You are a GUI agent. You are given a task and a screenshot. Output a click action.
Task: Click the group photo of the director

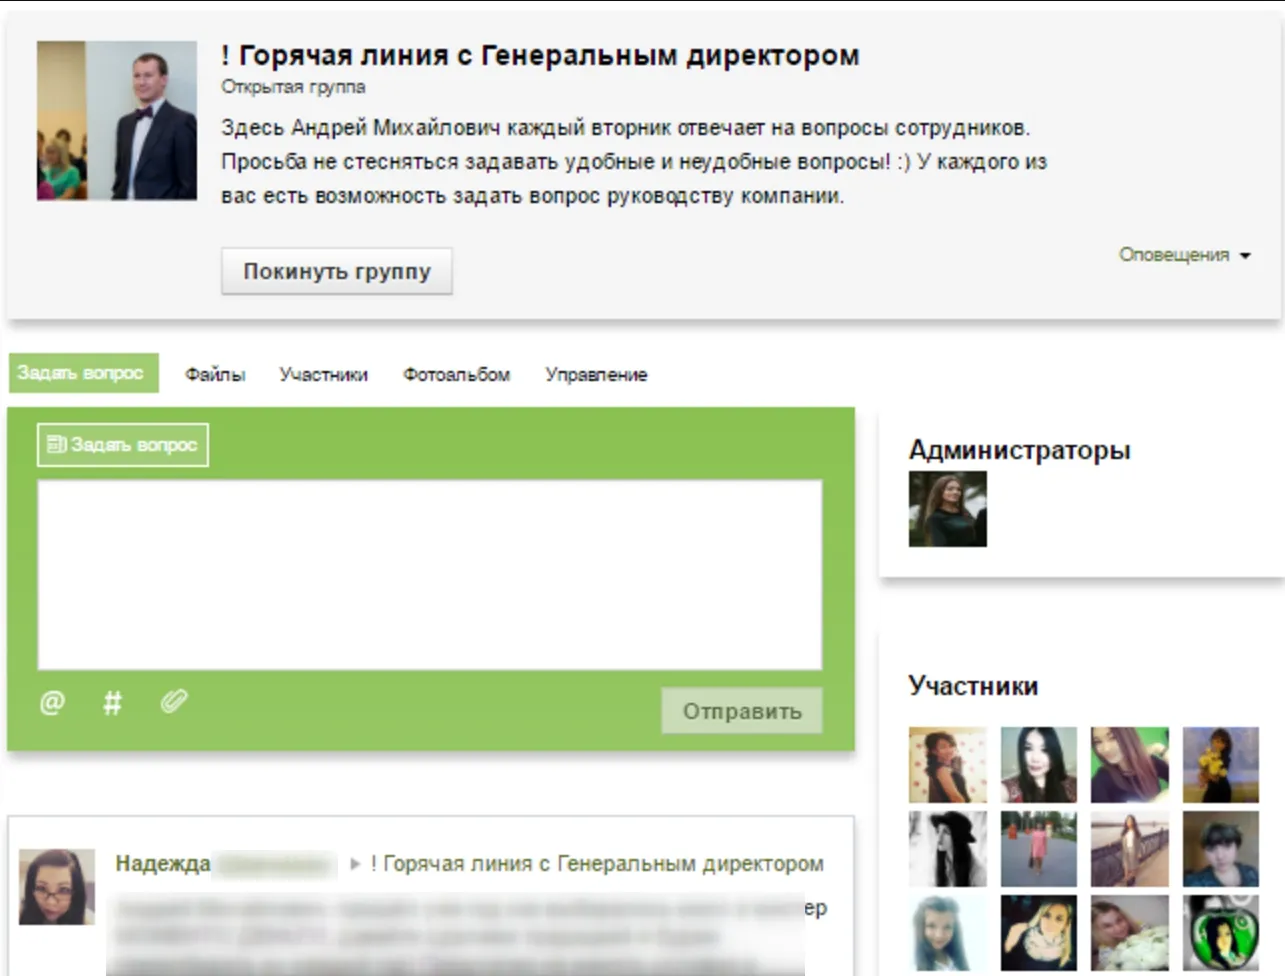[x=117, y=121]
